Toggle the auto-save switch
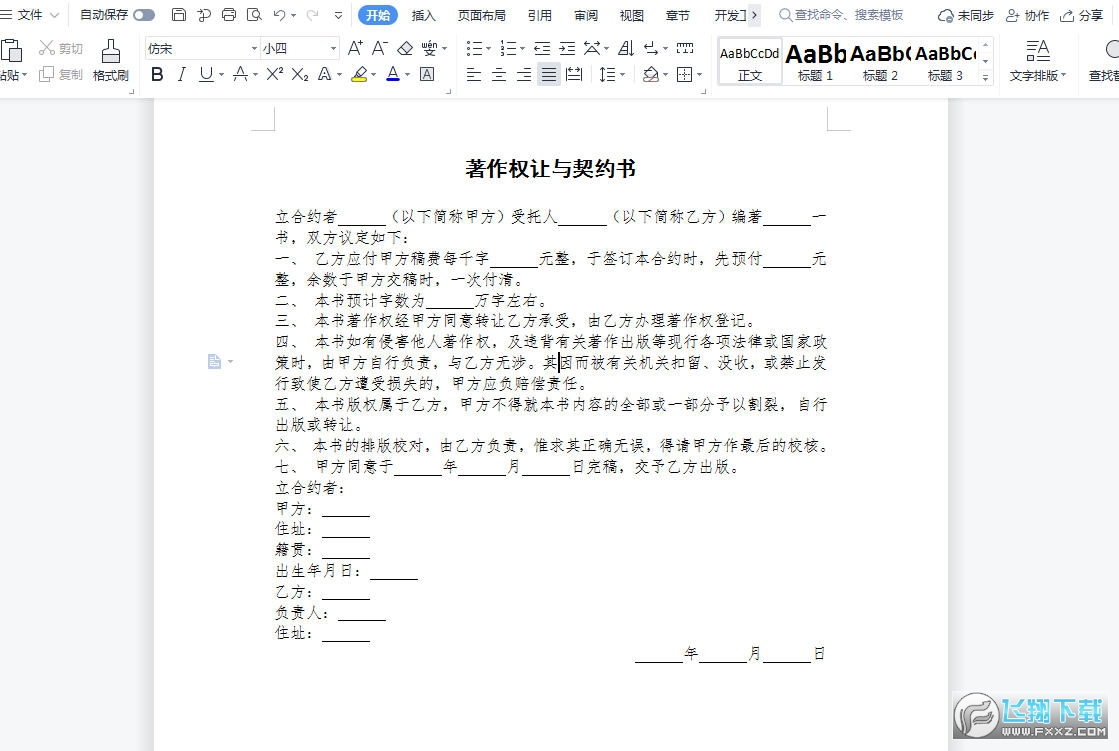Image resolution: width=1119 pixels, height=751 pixels. [143, 15]
